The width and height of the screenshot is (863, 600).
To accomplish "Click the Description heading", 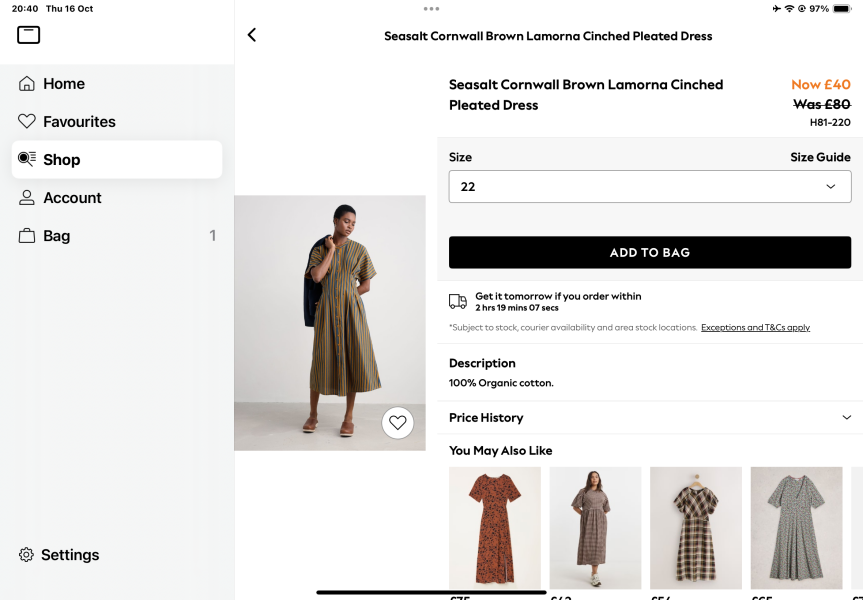I will point(482,363).
